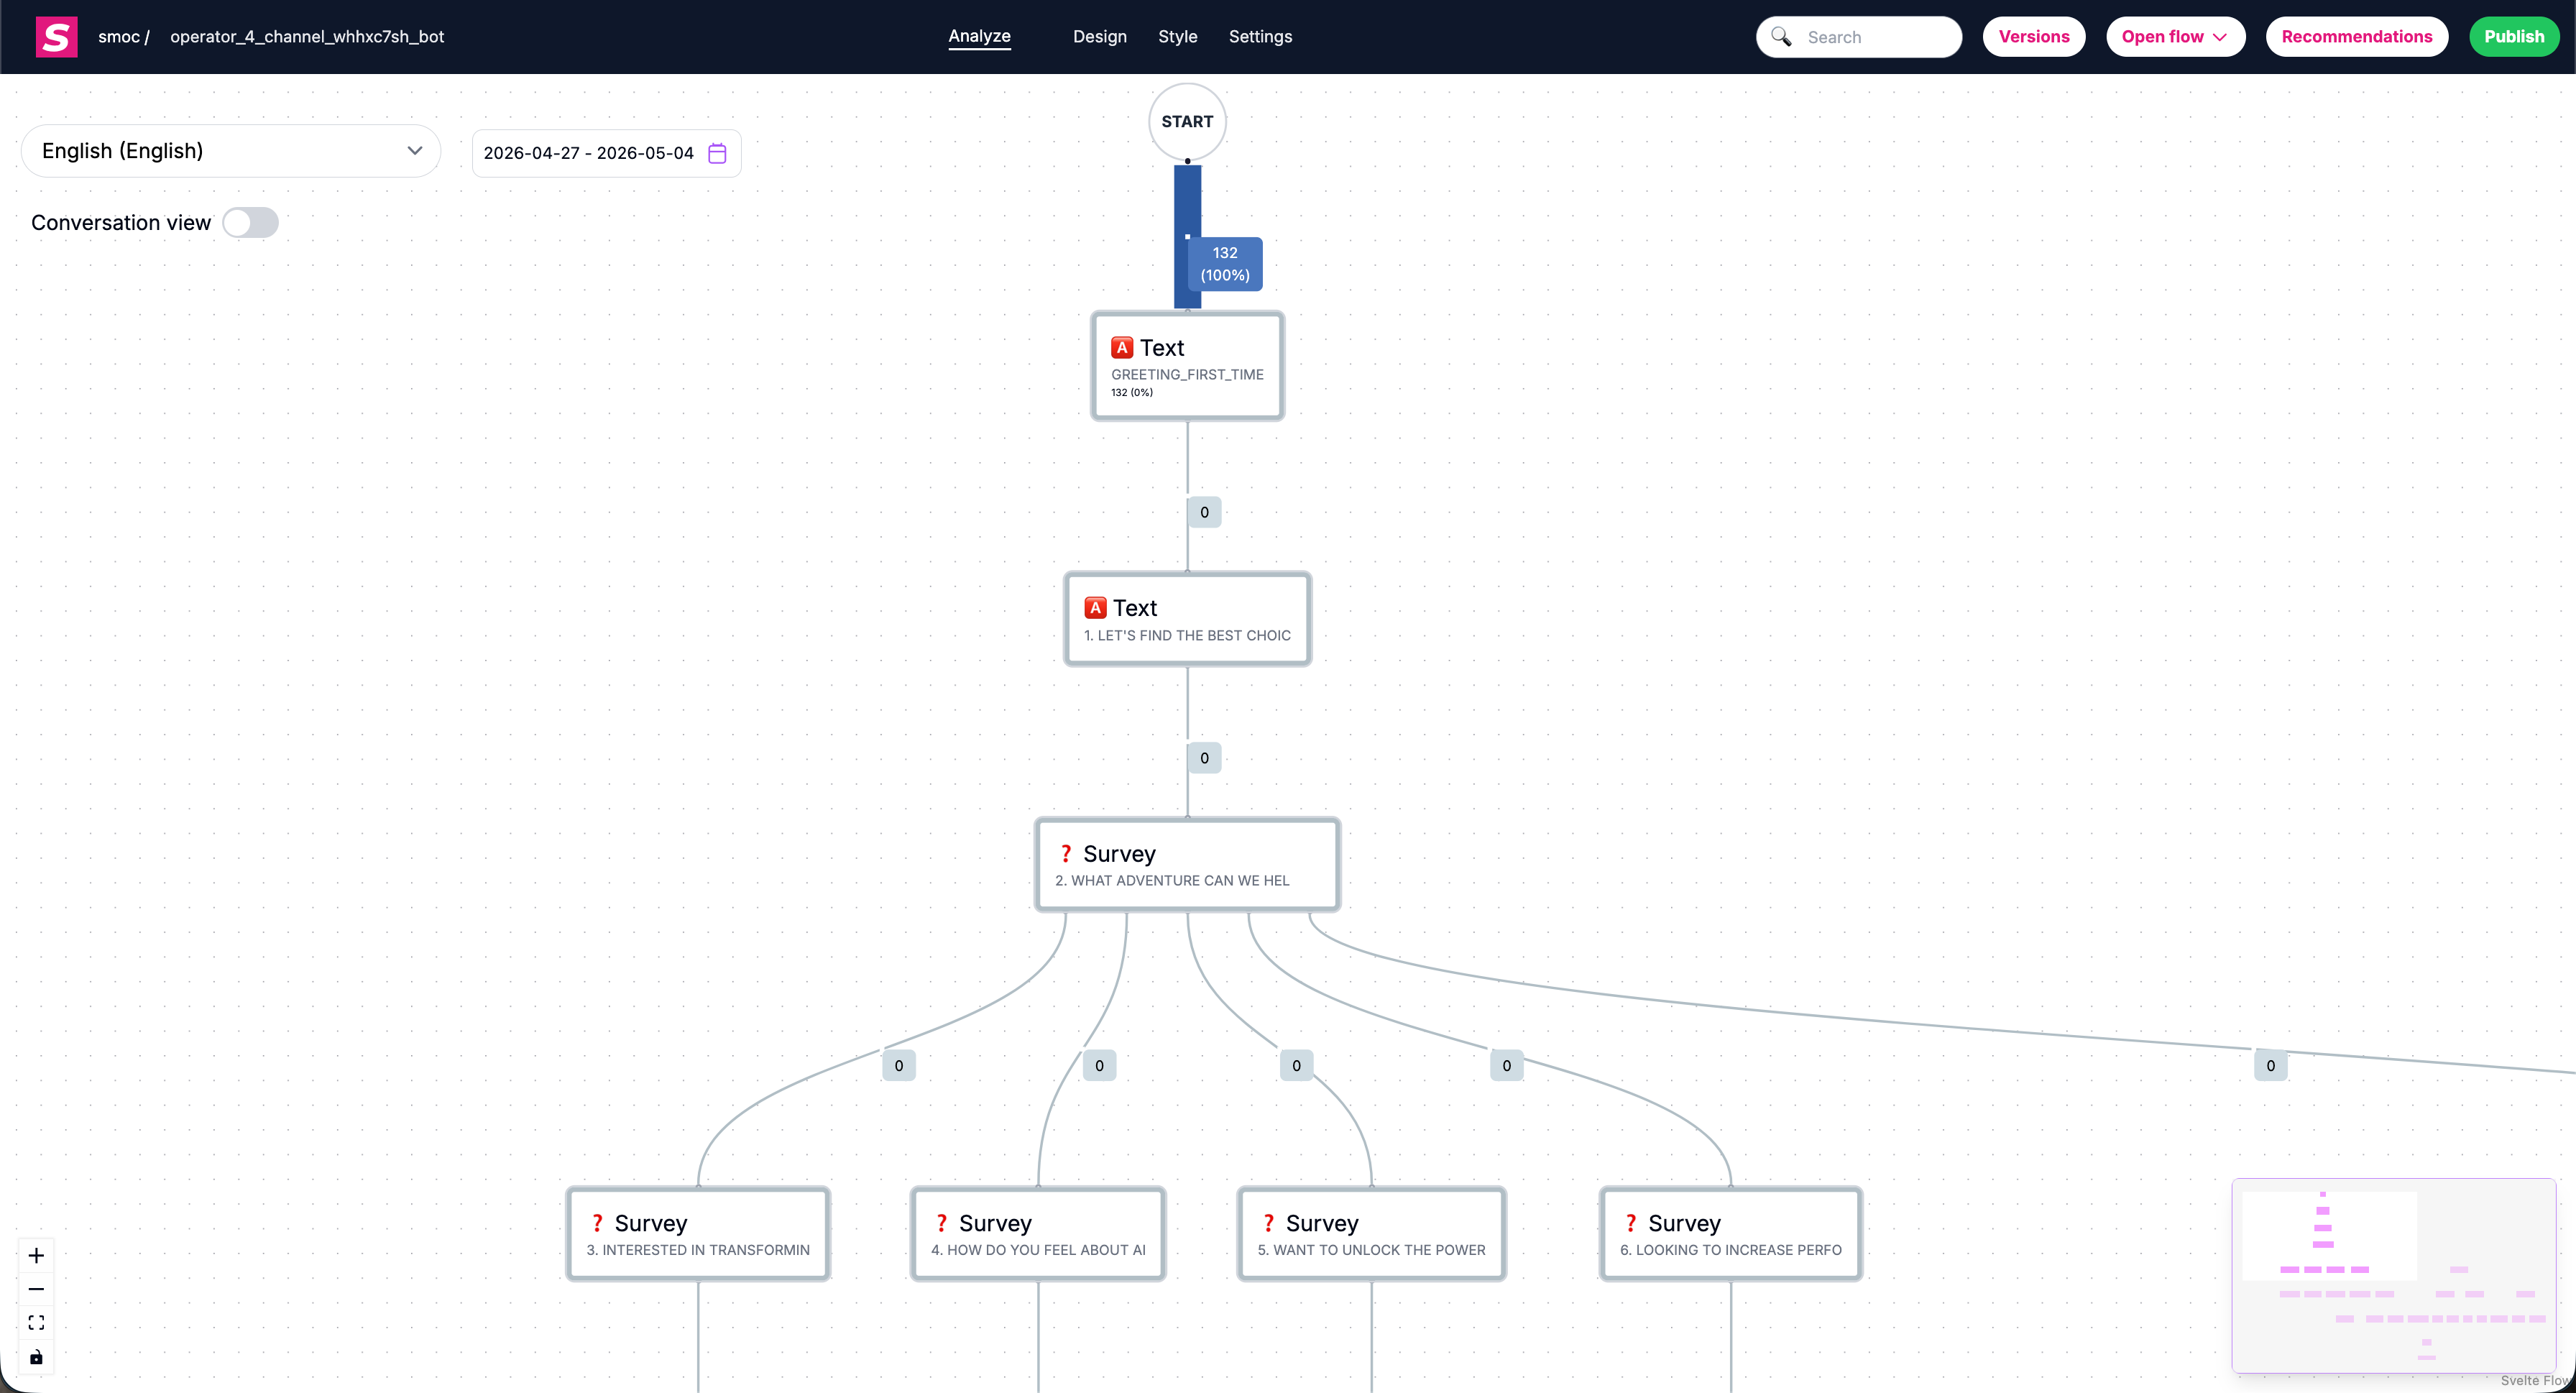Zoom in with the plus control
The image size is (2576, 1393).
(x=36, y=1255)
